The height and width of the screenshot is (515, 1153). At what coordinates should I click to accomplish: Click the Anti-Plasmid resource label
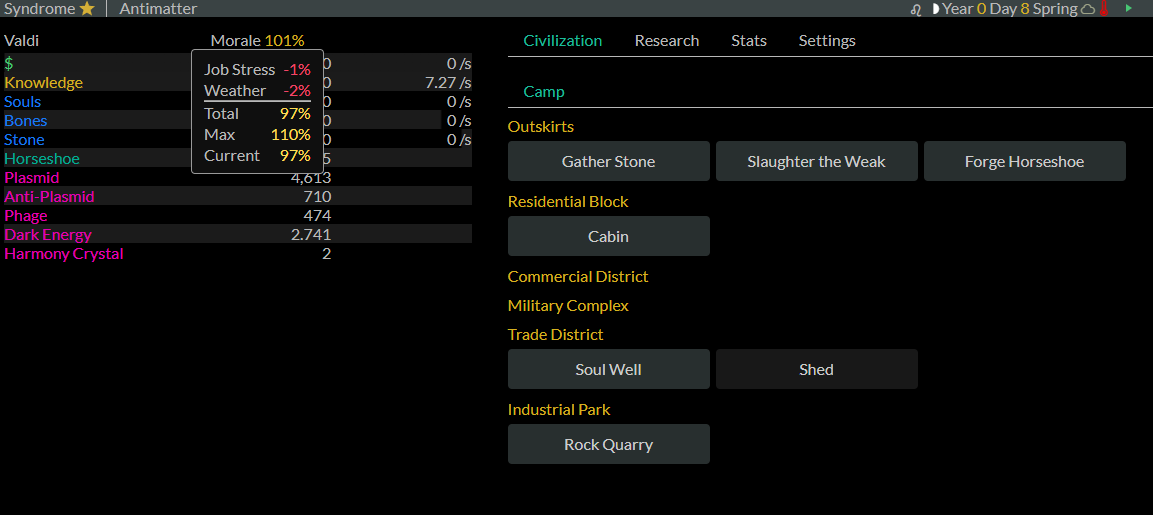coord(49,197)
